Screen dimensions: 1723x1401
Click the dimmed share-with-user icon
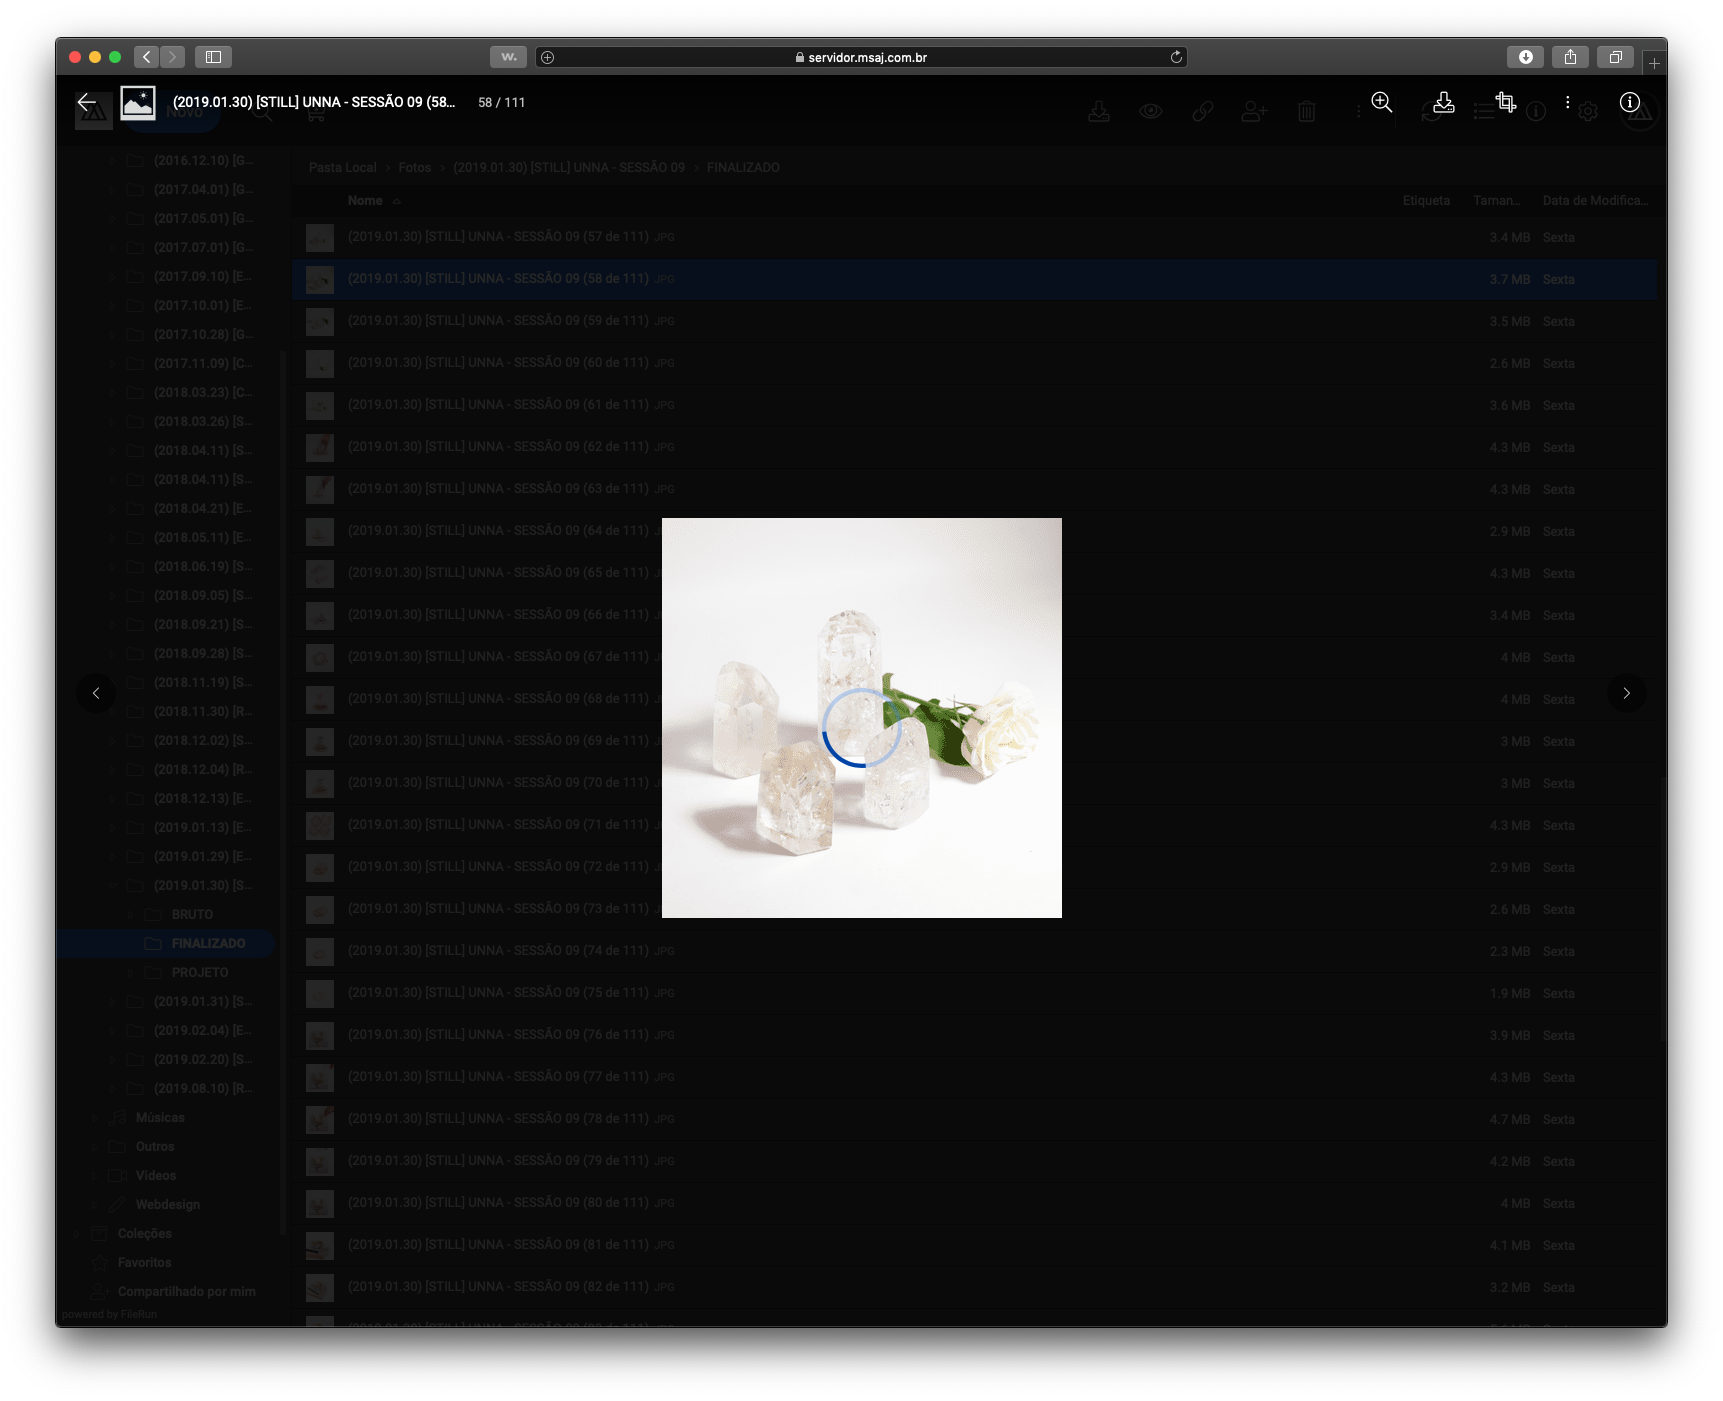(1254, 111)
